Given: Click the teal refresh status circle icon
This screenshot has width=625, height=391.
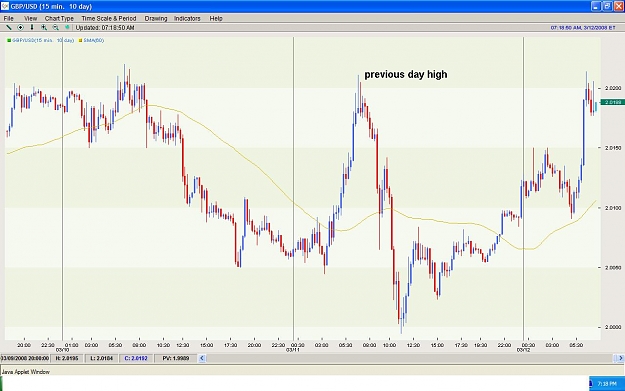Looking at the screenshot, I should (67, 28).
